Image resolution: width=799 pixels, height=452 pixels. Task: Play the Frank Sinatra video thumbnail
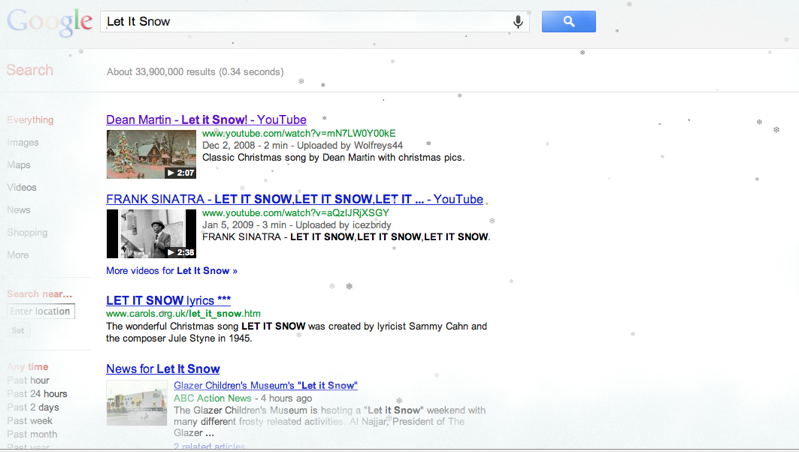coord(151,233)
